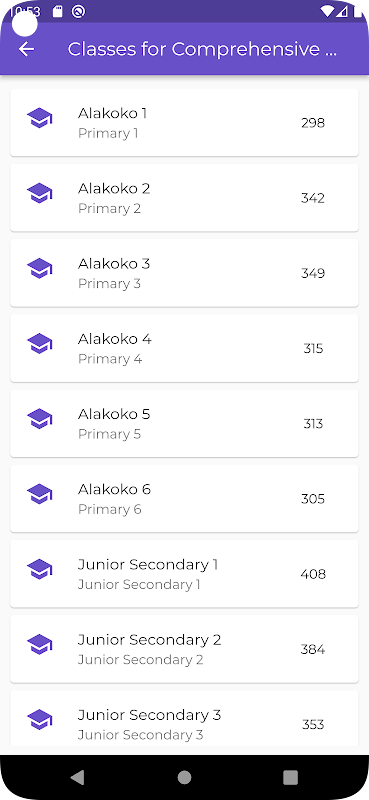The width and height of the screenshot is (369, 800).
Task: Click the graduation cap icon beside Alakoko 3
Action: [x=40, y=268]
